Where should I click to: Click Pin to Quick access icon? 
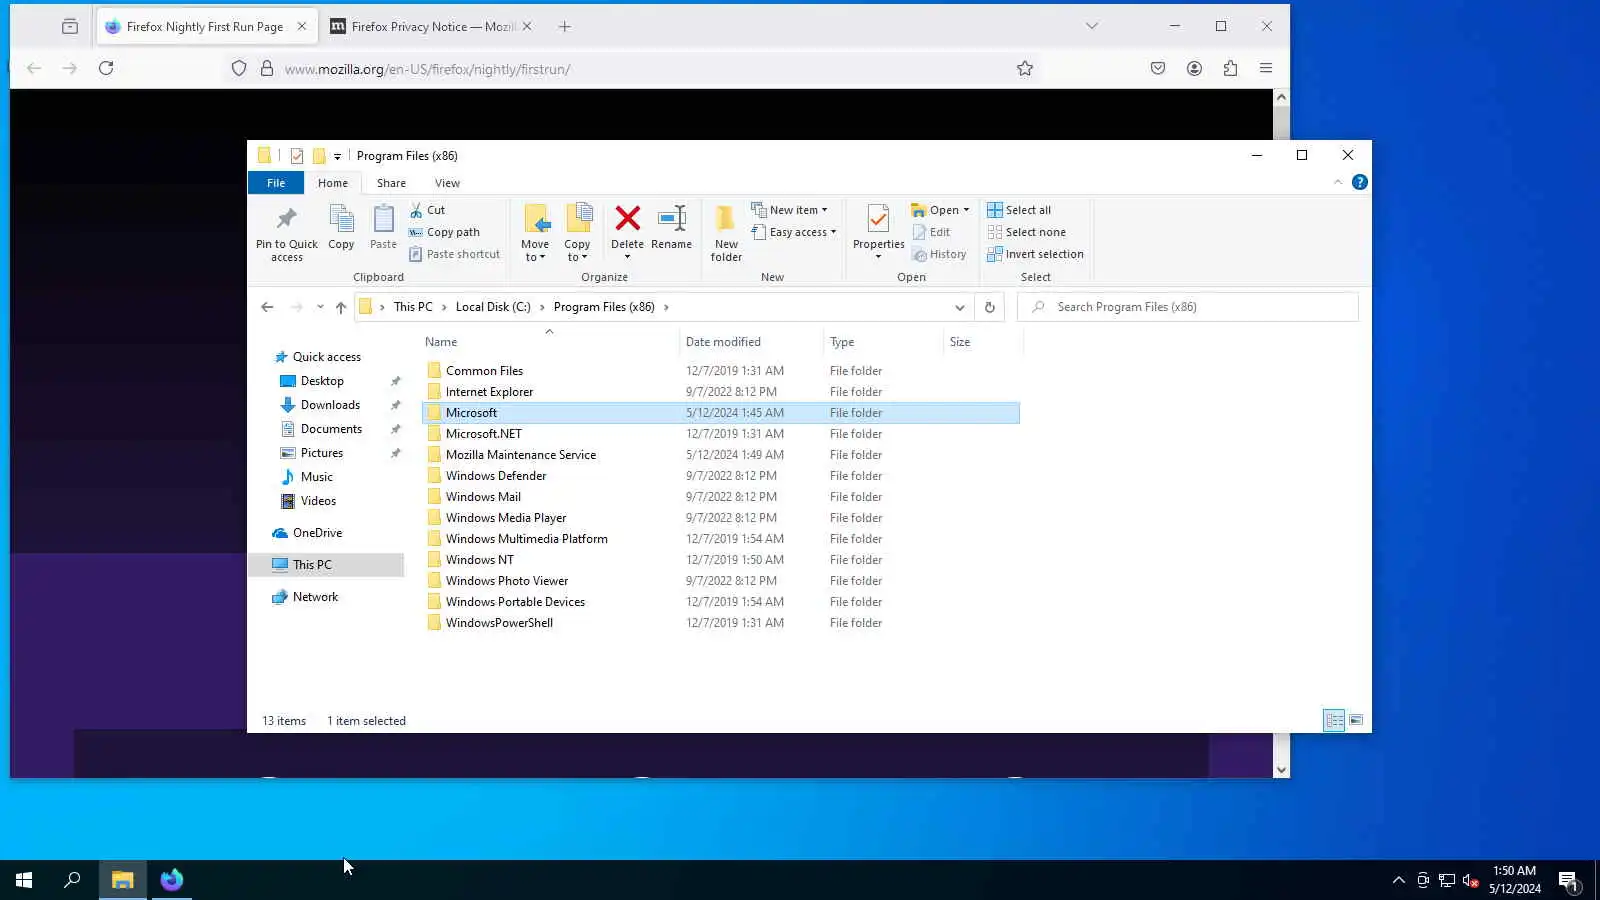tap(287, 219)
